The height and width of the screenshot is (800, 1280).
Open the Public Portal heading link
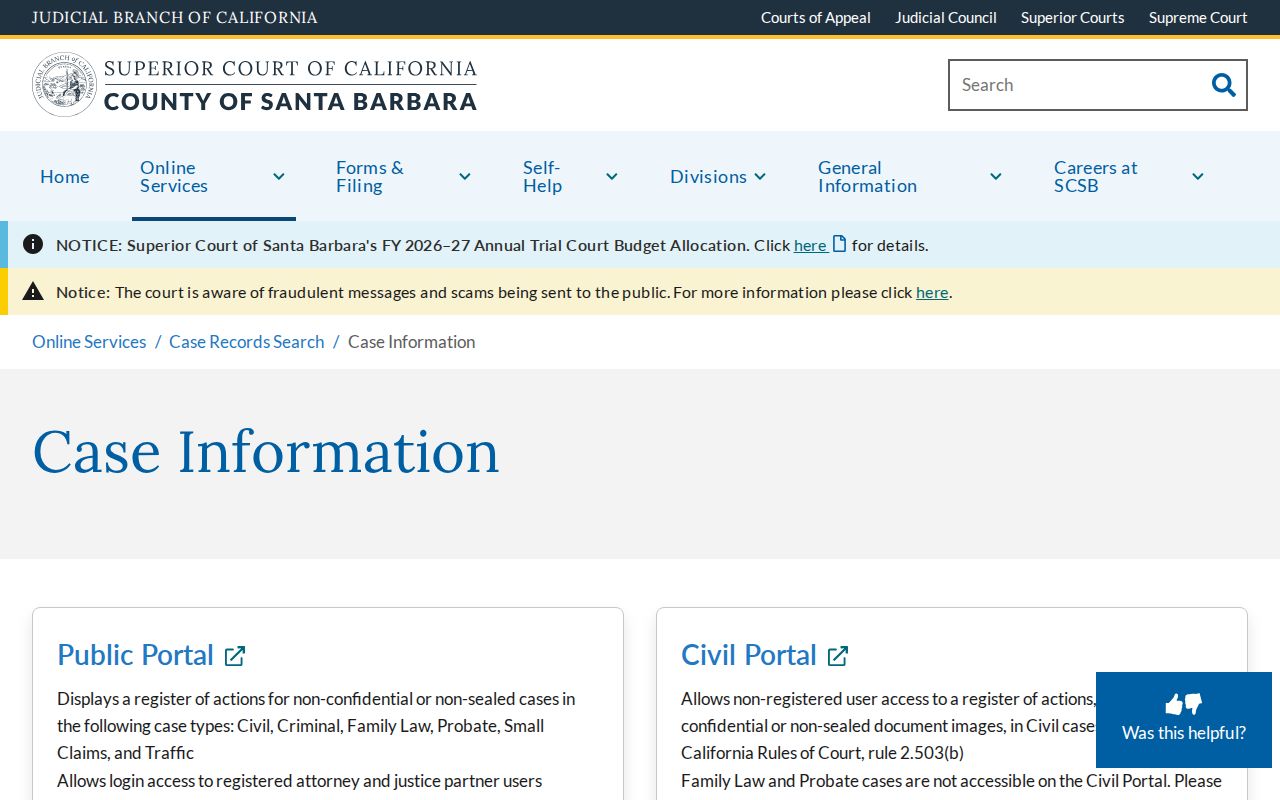coord(136,655)
